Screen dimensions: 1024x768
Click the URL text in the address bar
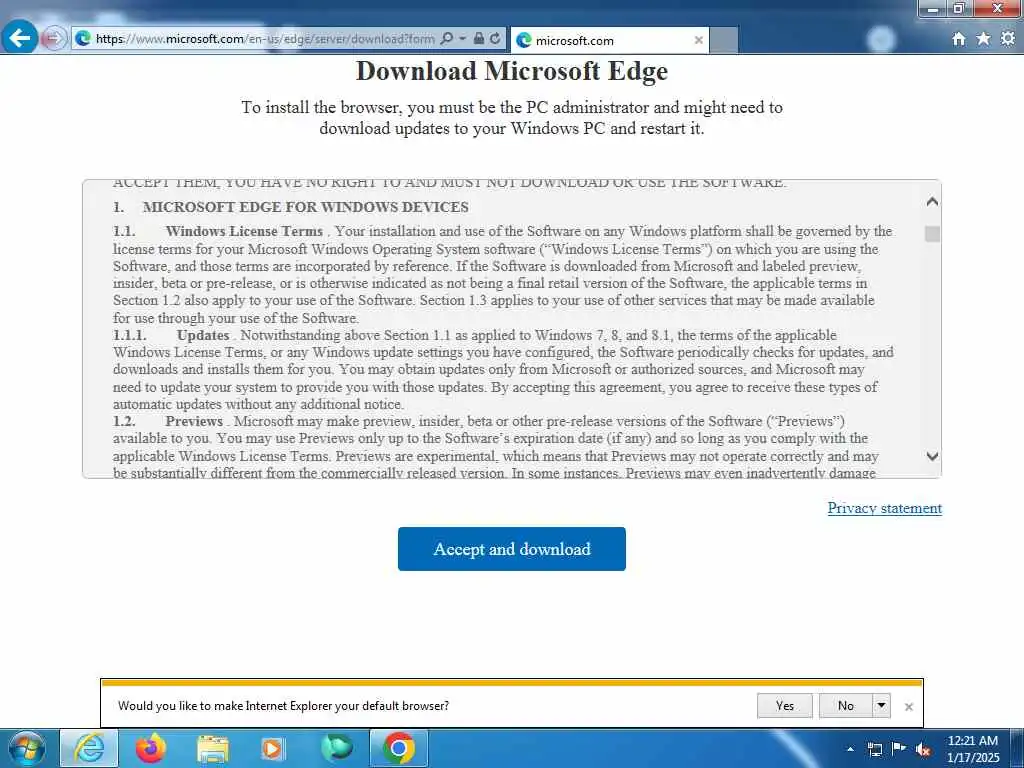coord(265,39)
